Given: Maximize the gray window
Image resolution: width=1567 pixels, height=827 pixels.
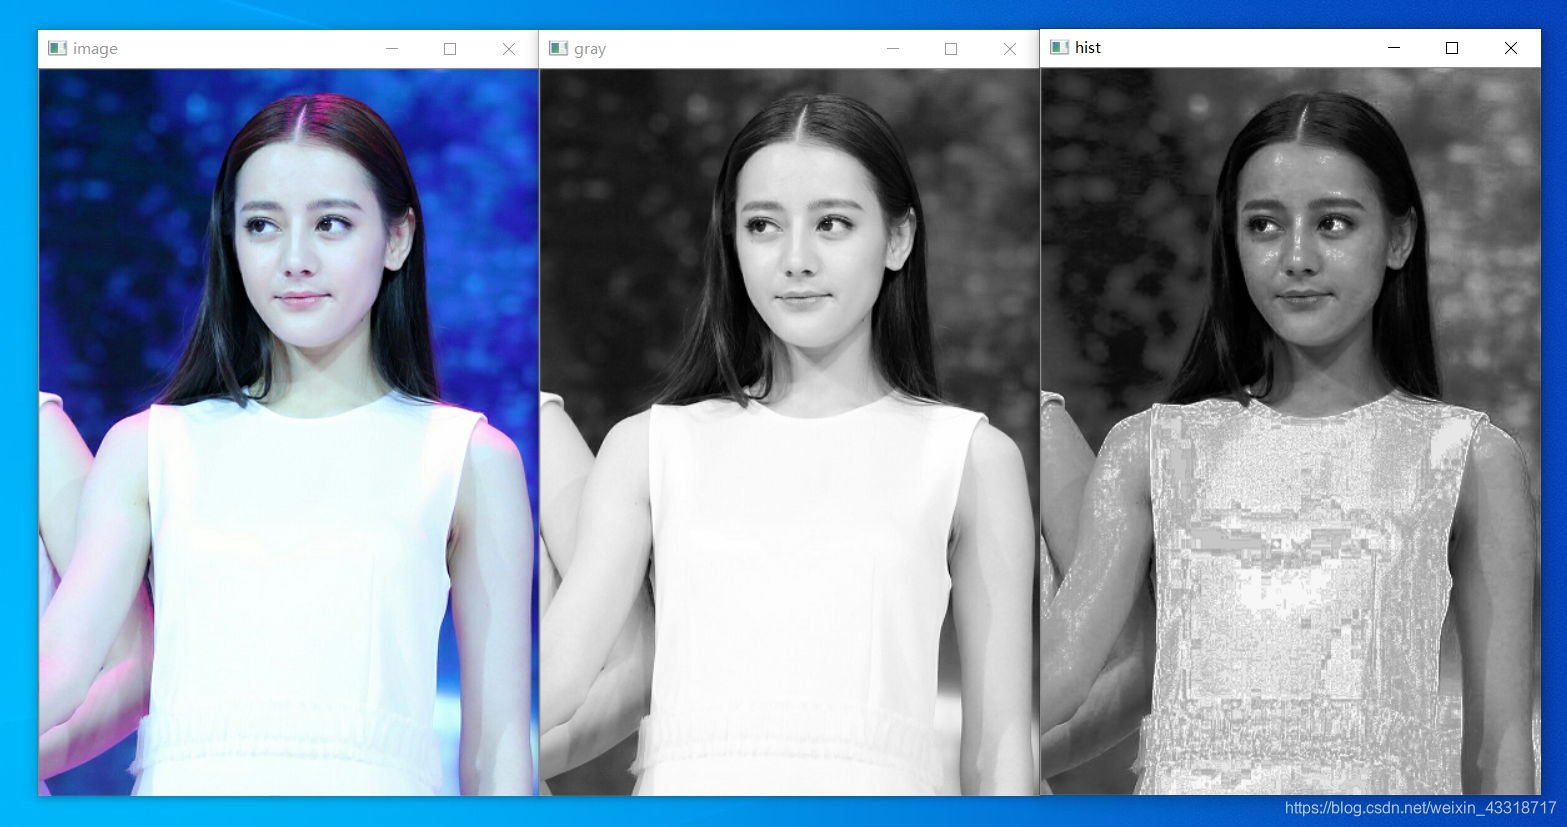Looking at the screenshot, I should (x=951, y=49).
